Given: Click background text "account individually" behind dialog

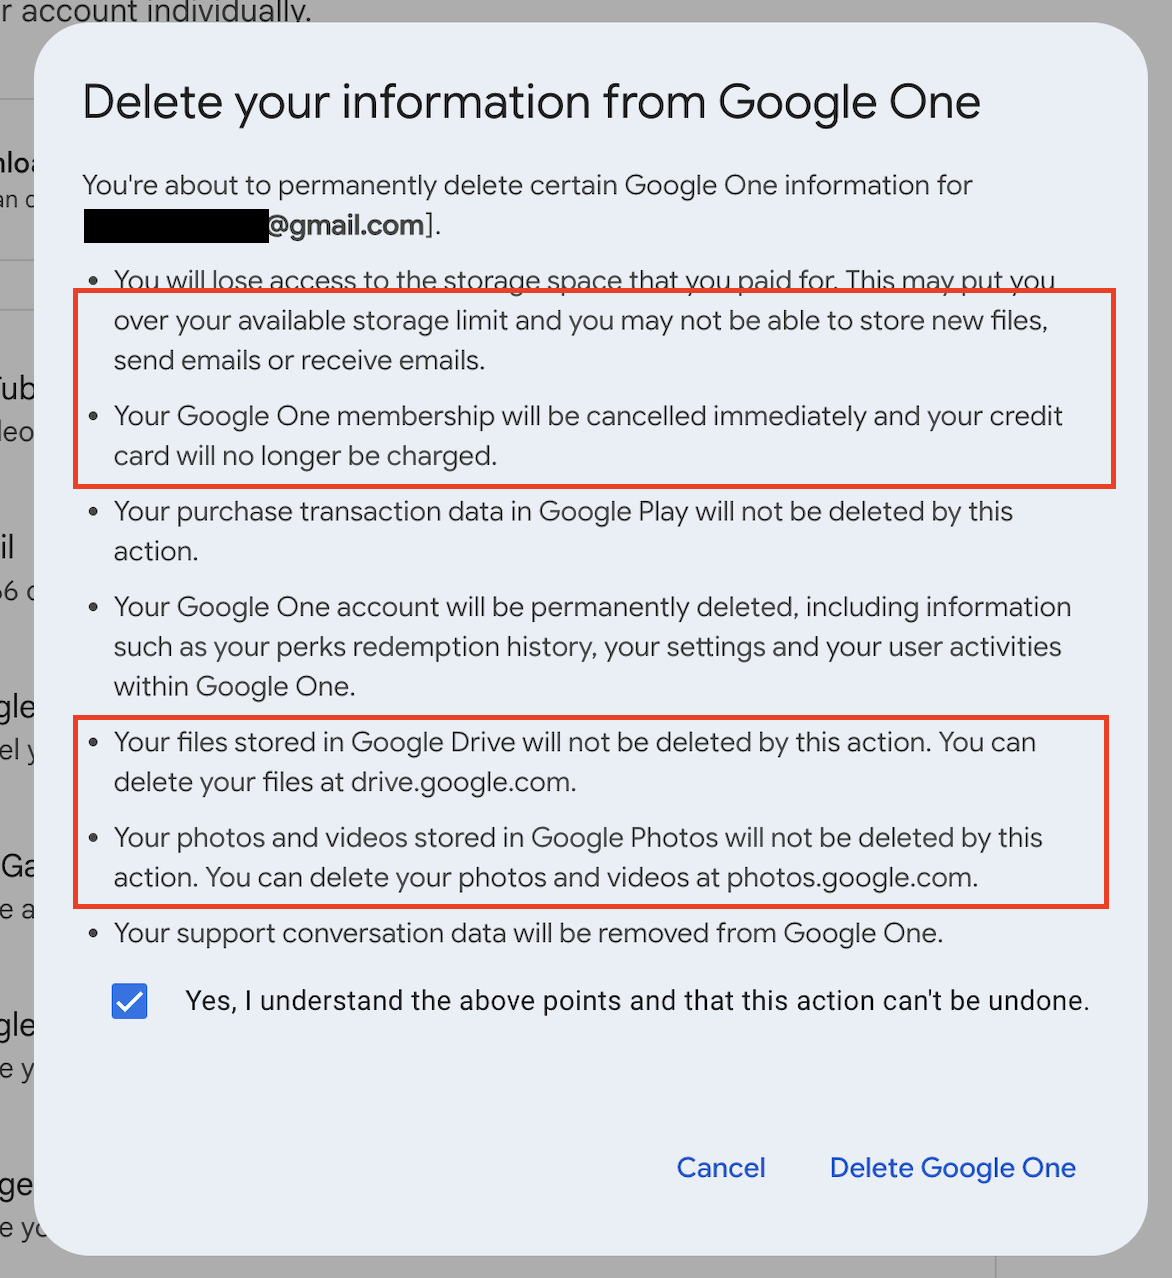Looking at the screenshot, I should tap(160, 12).
